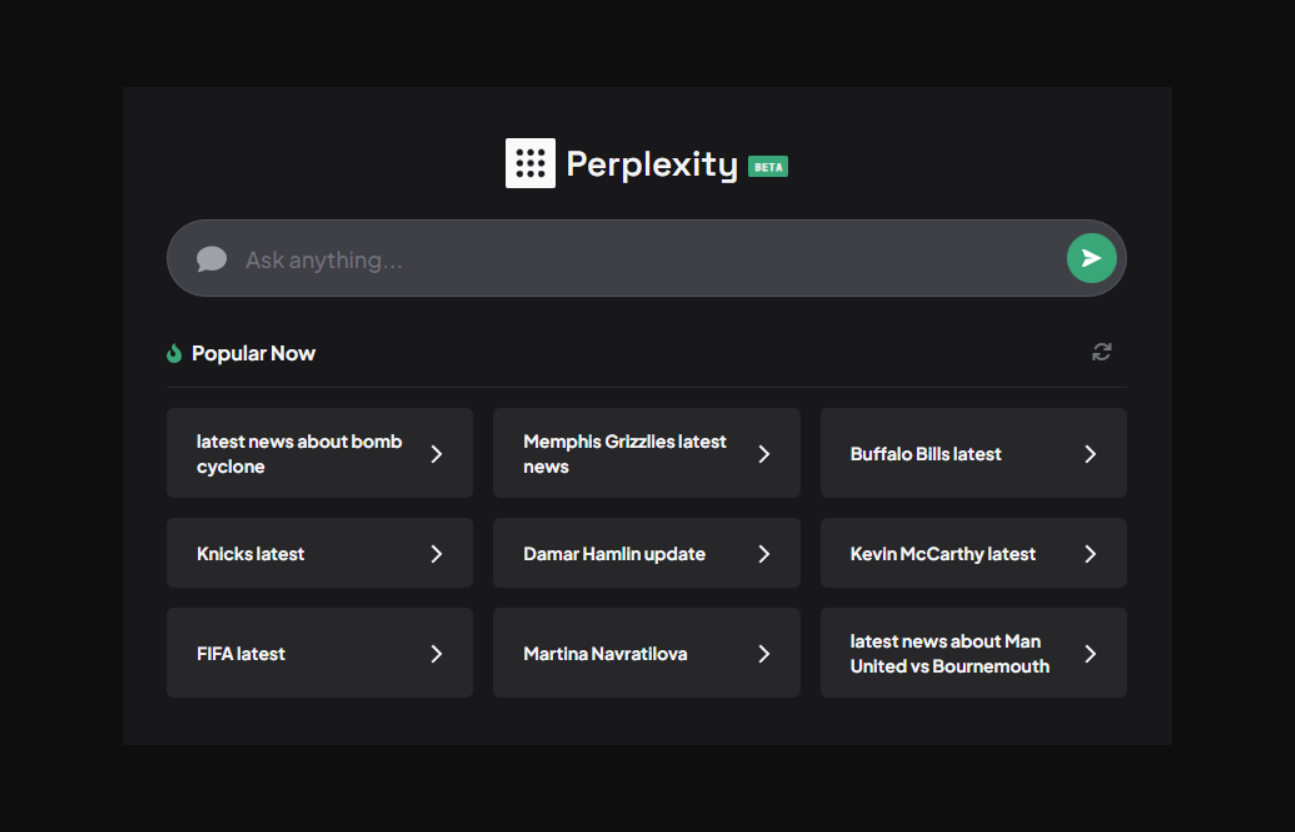Click the arrow next to FIFA latest
The height and width of the screenshot is (832, 1295).
pos(436,654)
